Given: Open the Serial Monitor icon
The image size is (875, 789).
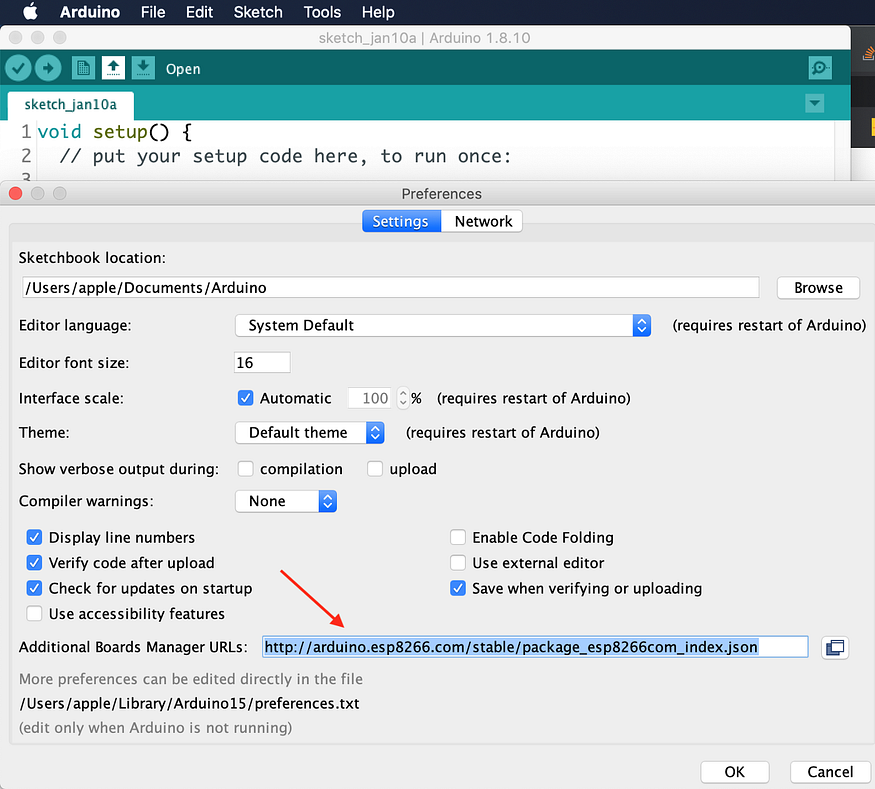Looking at the screenshot, I should (x=820, y=68).
